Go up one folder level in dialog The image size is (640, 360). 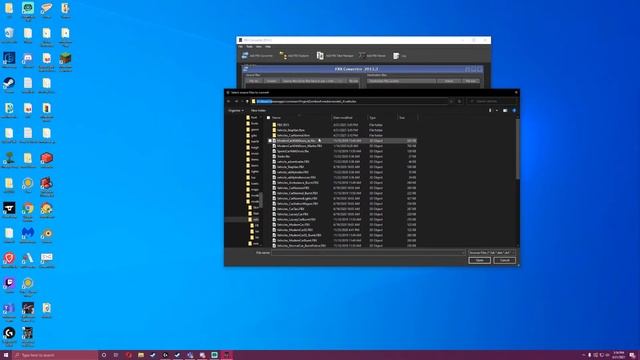tap(247, 101)
